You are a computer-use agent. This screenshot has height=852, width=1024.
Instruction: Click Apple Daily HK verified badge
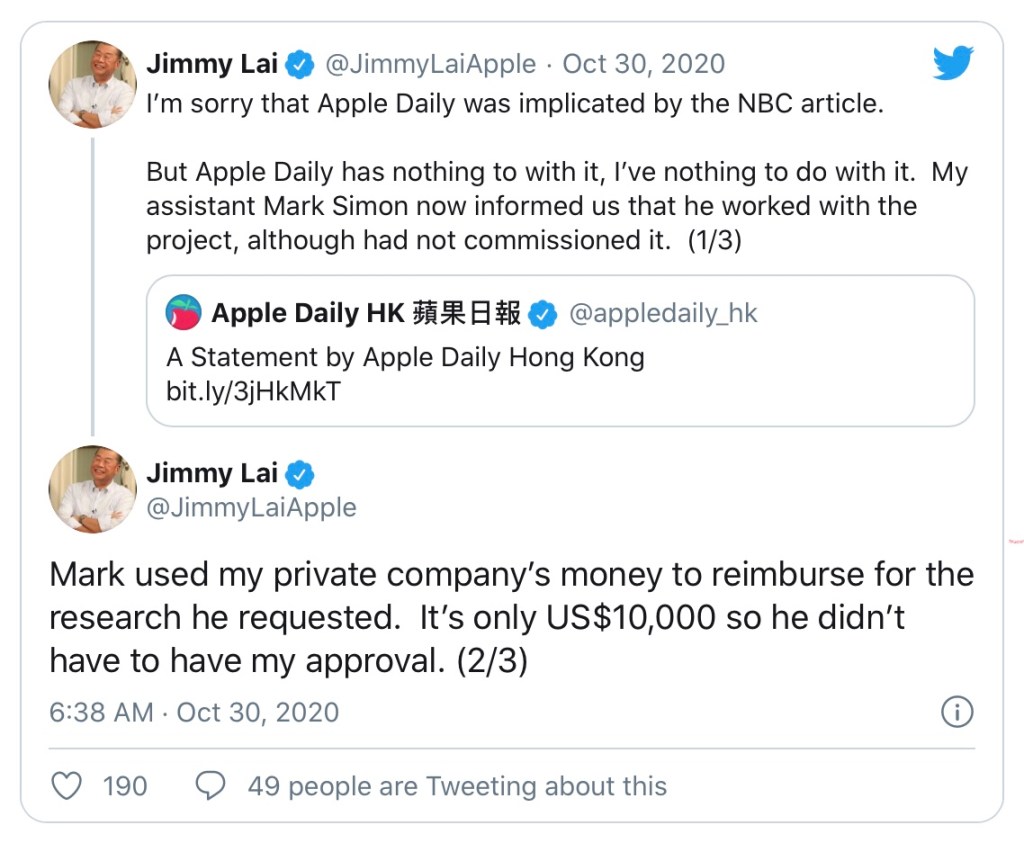[x=543, y=314]
